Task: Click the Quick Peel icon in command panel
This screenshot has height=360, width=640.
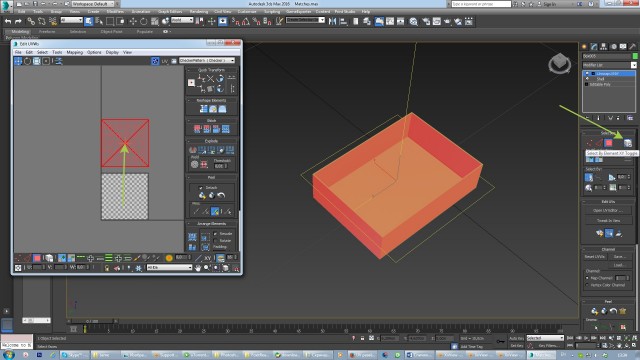Action: coord(595,311)
